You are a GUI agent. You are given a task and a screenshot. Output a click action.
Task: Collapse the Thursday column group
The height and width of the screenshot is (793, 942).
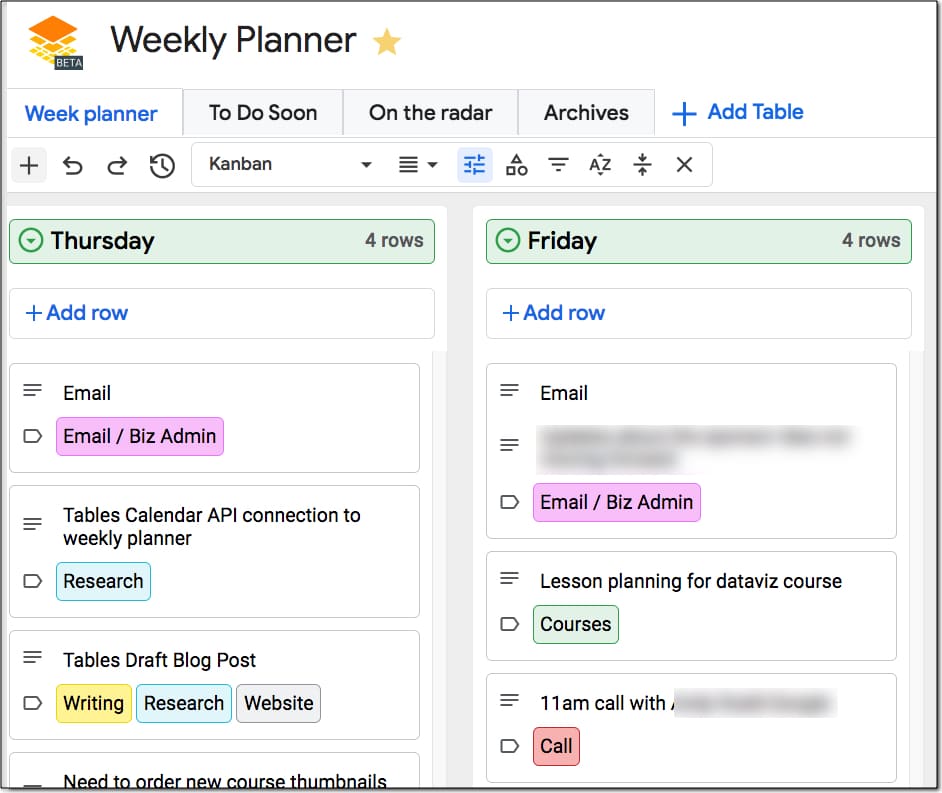[x=31, y=240]
